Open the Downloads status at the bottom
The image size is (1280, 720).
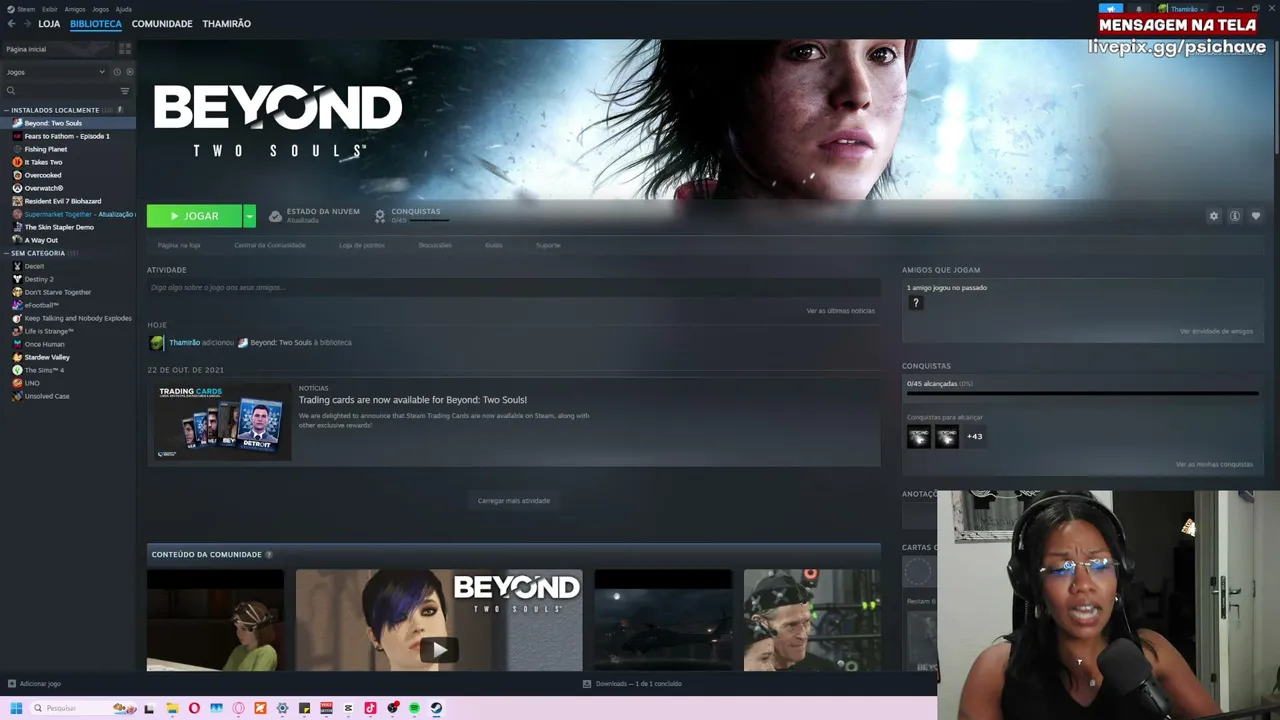(632, 684)
